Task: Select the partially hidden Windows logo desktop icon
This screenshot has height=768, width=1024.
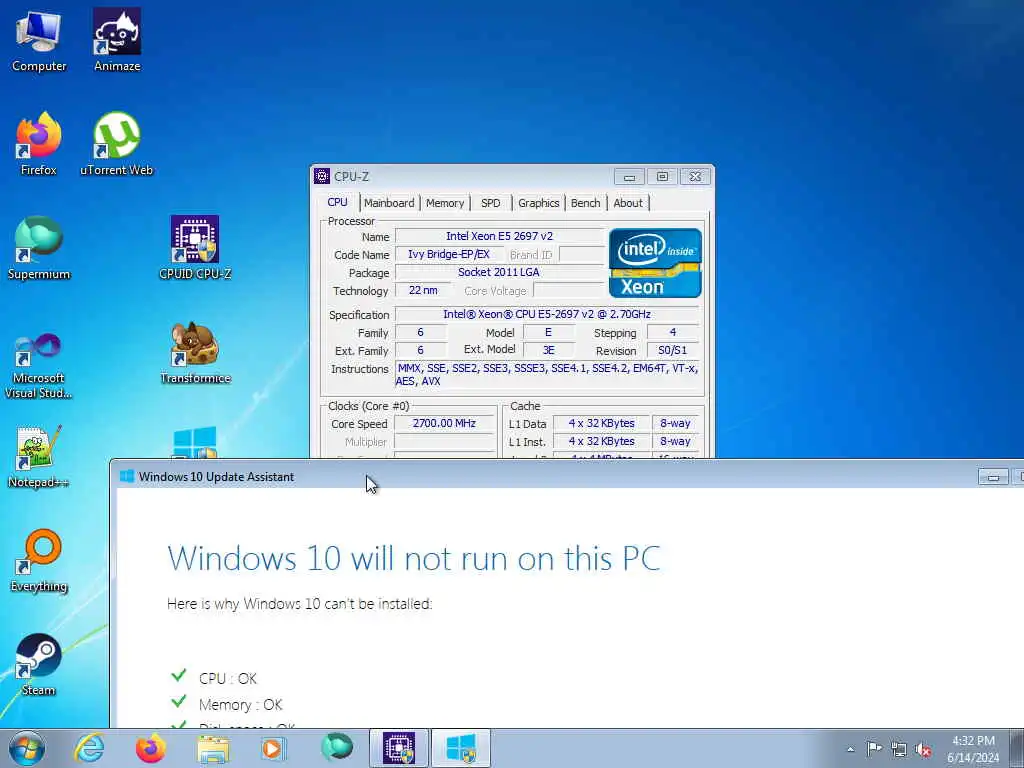Action: tap(195, 443)
